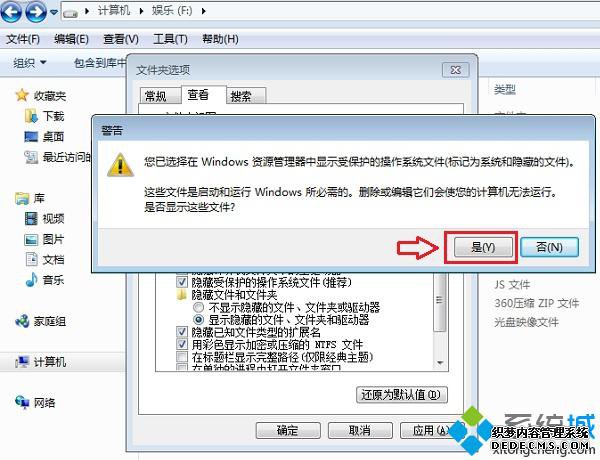The image size is (600, 460).
Task: Select 不显示隐藏的文件 radio button
Action: 199,307
